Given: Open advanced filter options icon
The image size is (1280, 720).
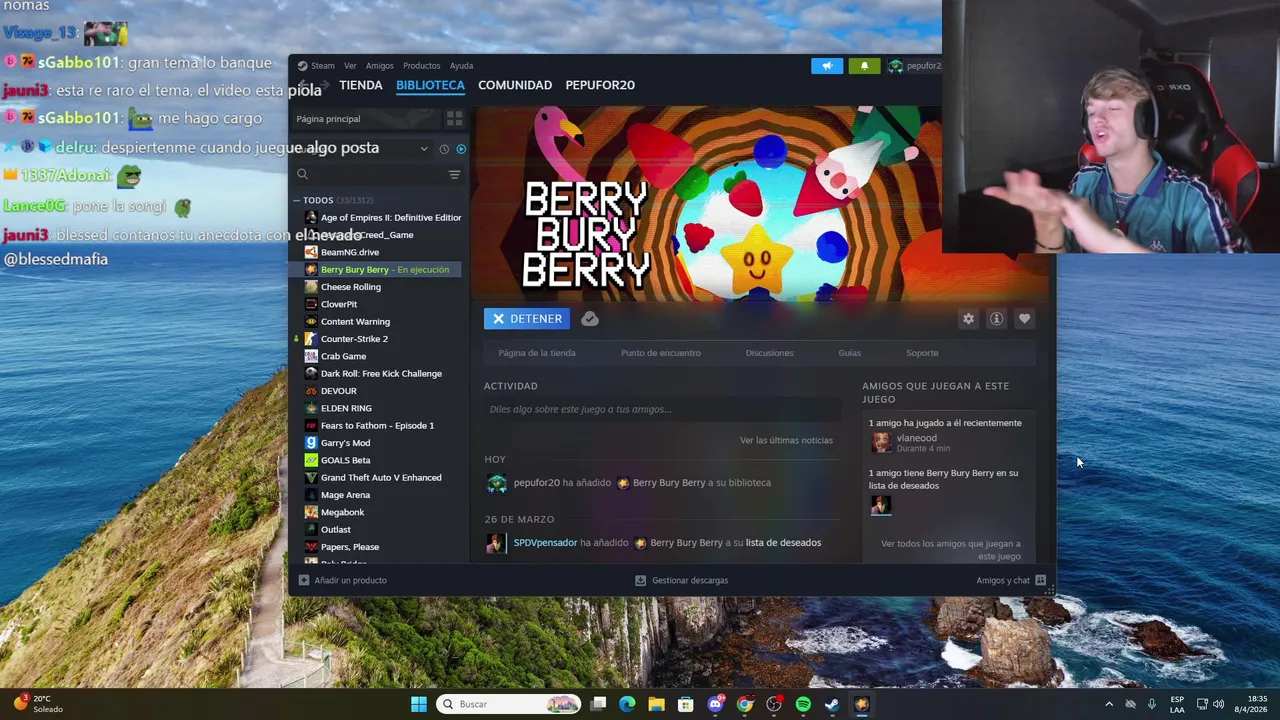Looking at the screenshot, I should click(454, 174).
